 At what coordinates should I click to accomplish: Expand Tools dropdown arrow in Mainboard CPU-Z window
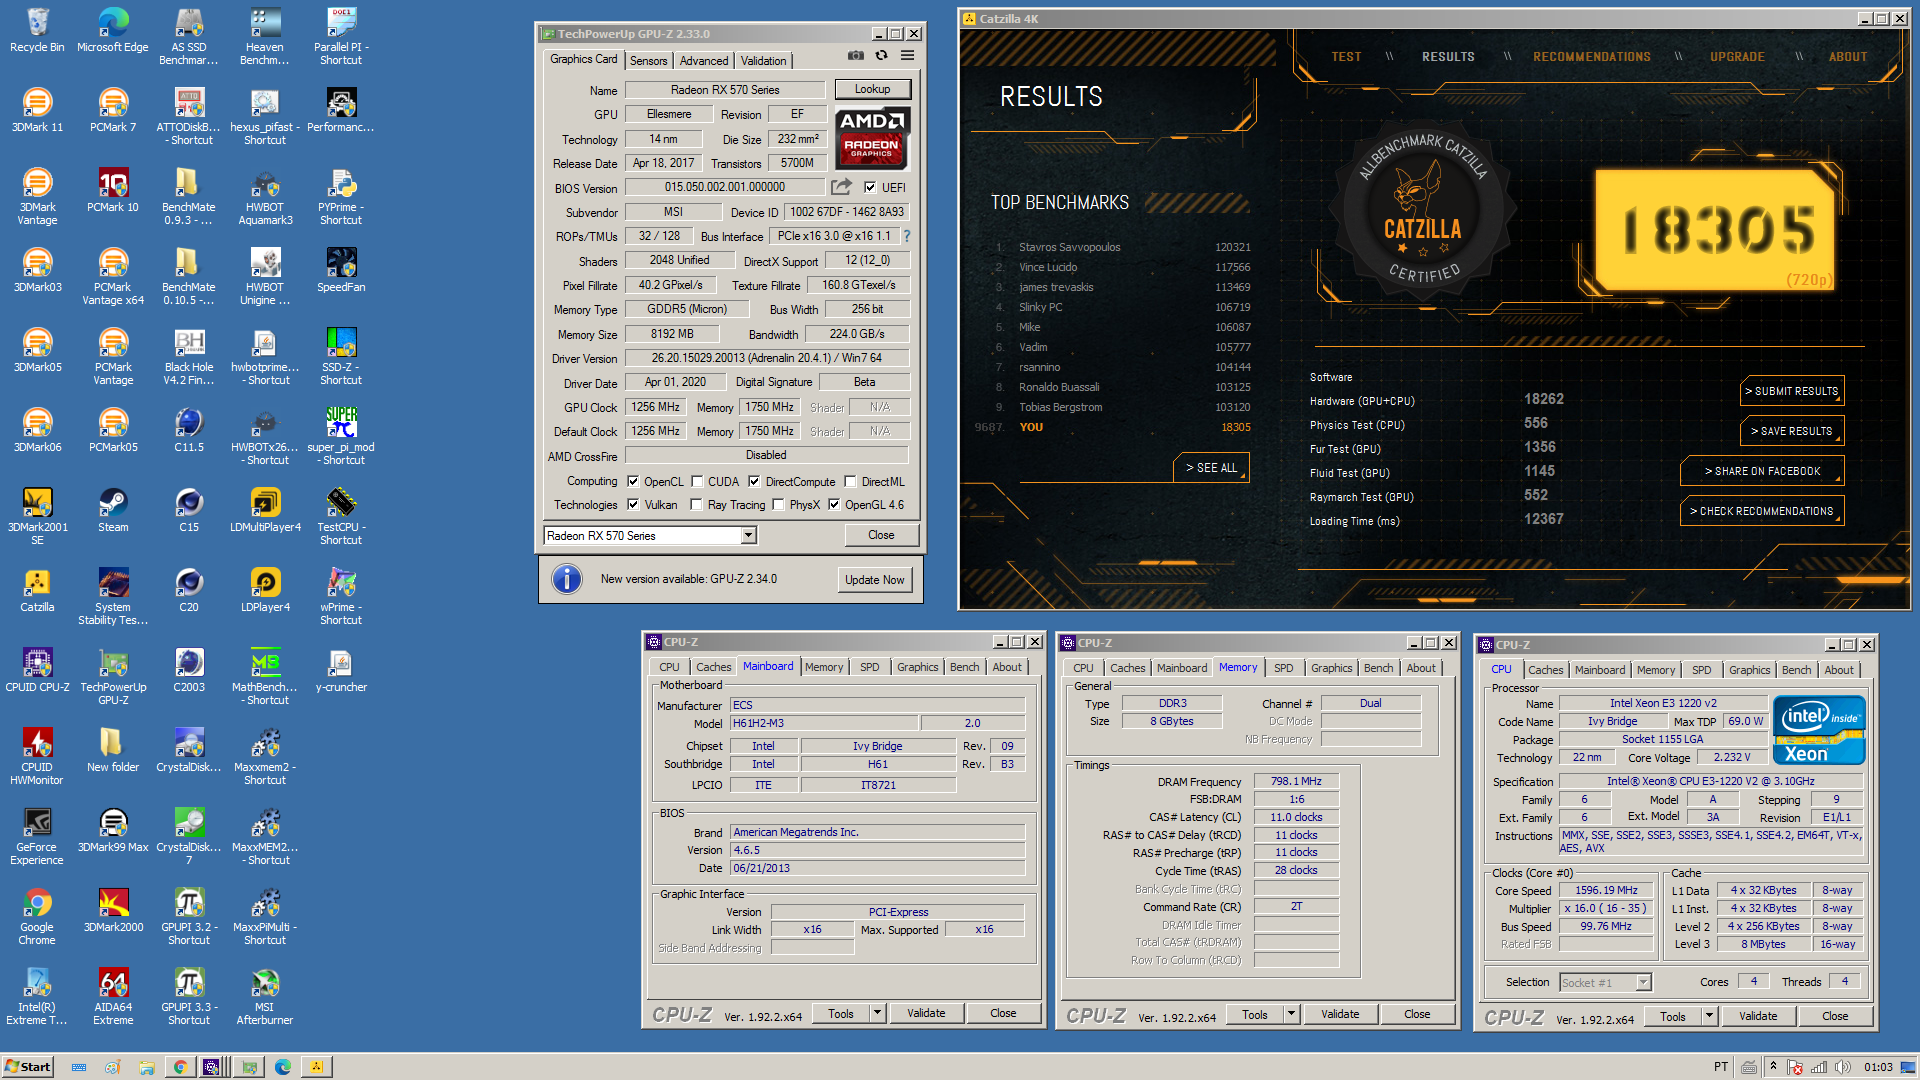[877, 1013]
